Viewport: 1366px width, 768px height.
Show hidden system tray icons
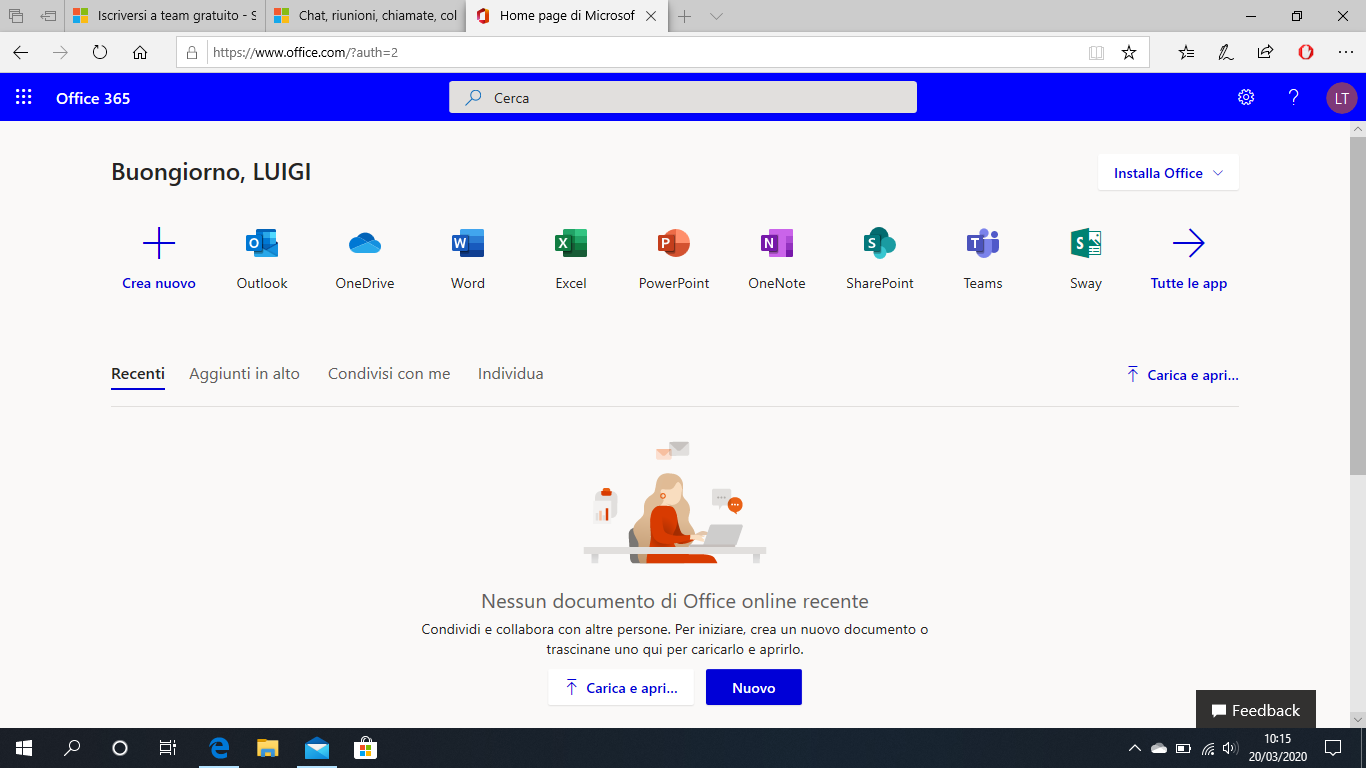pyautogui.click(x=1134, y=748)
